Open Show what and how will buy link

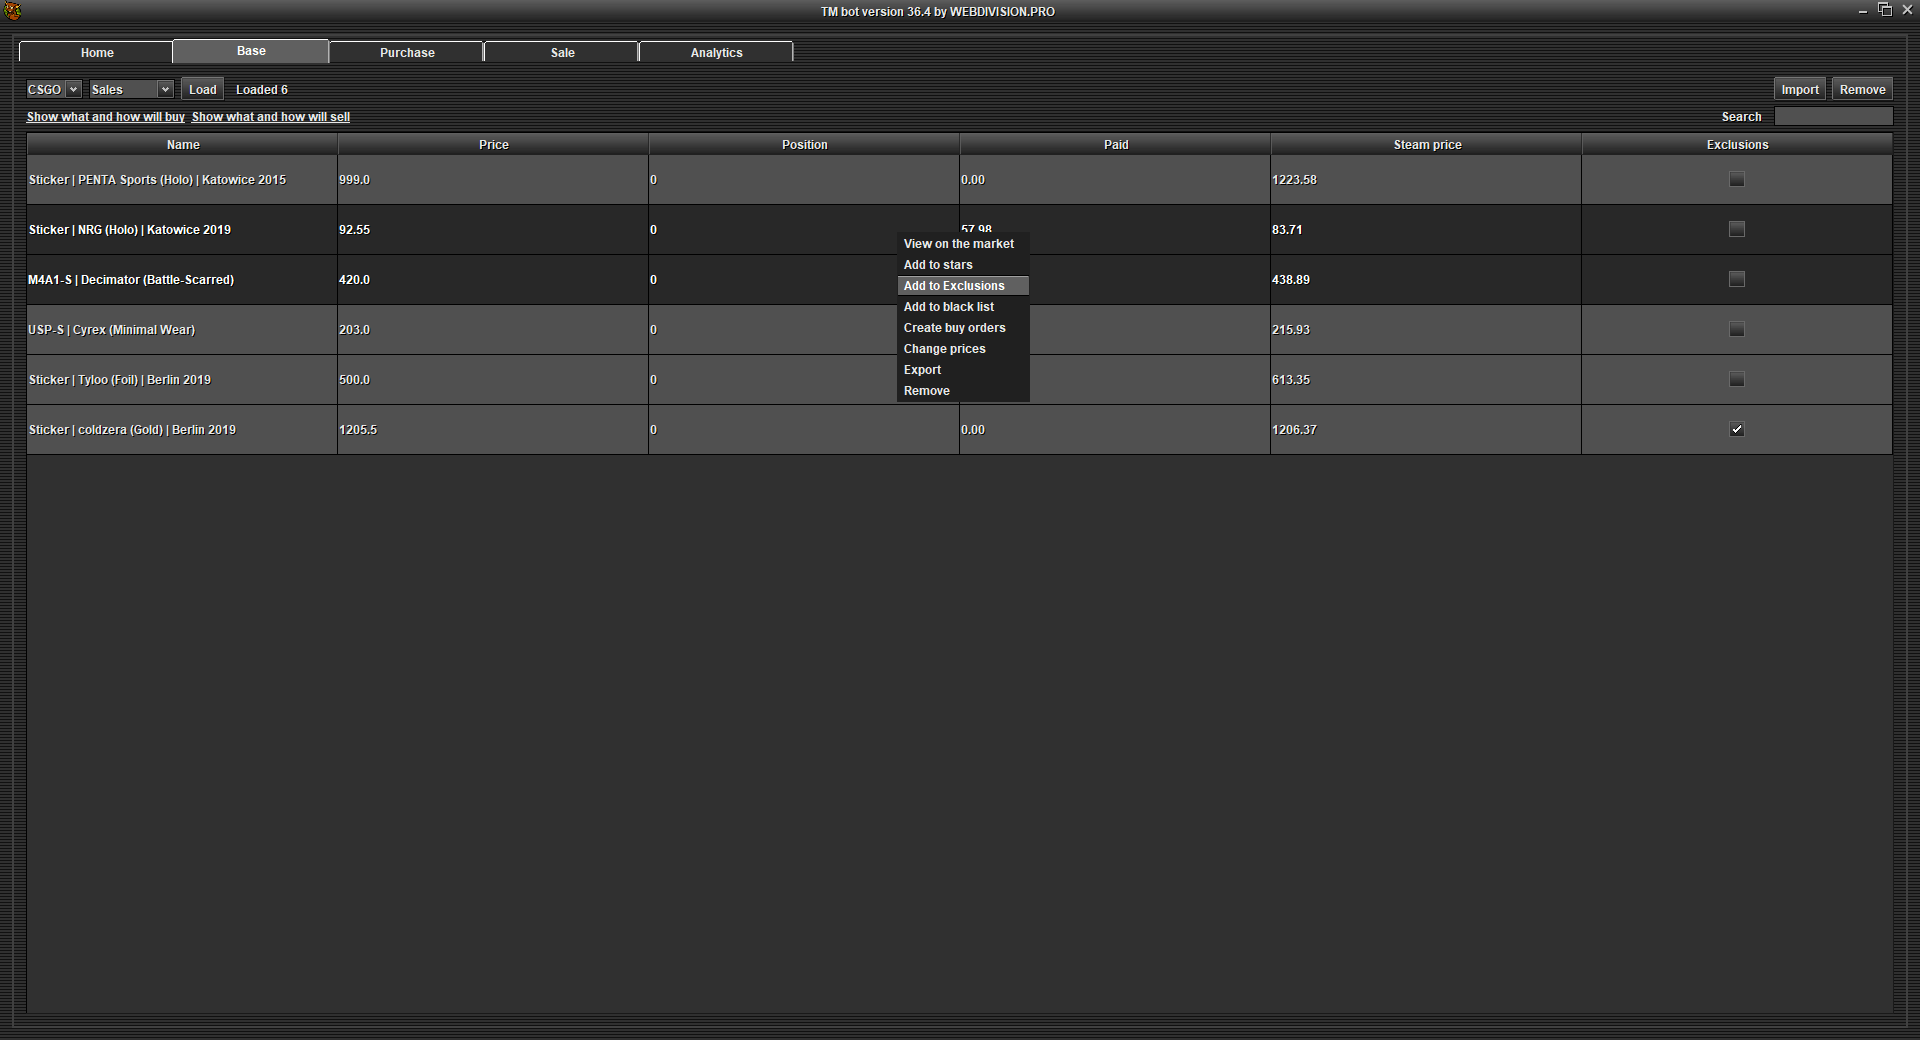coord(105,117)
